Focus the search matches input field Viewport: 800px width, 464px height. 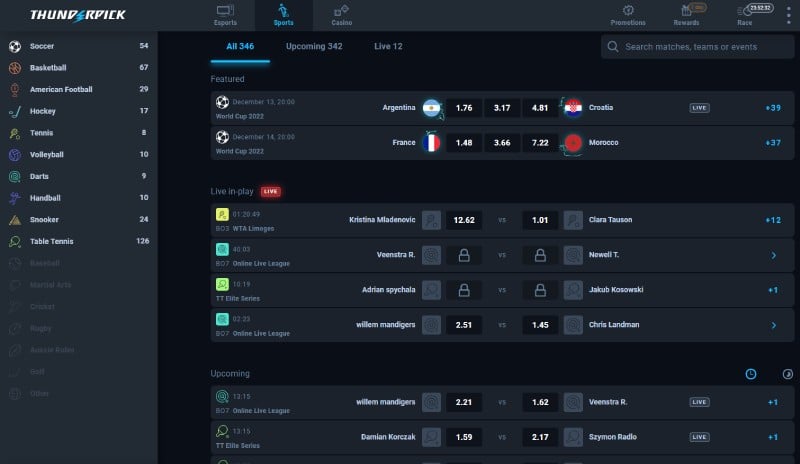697,47
